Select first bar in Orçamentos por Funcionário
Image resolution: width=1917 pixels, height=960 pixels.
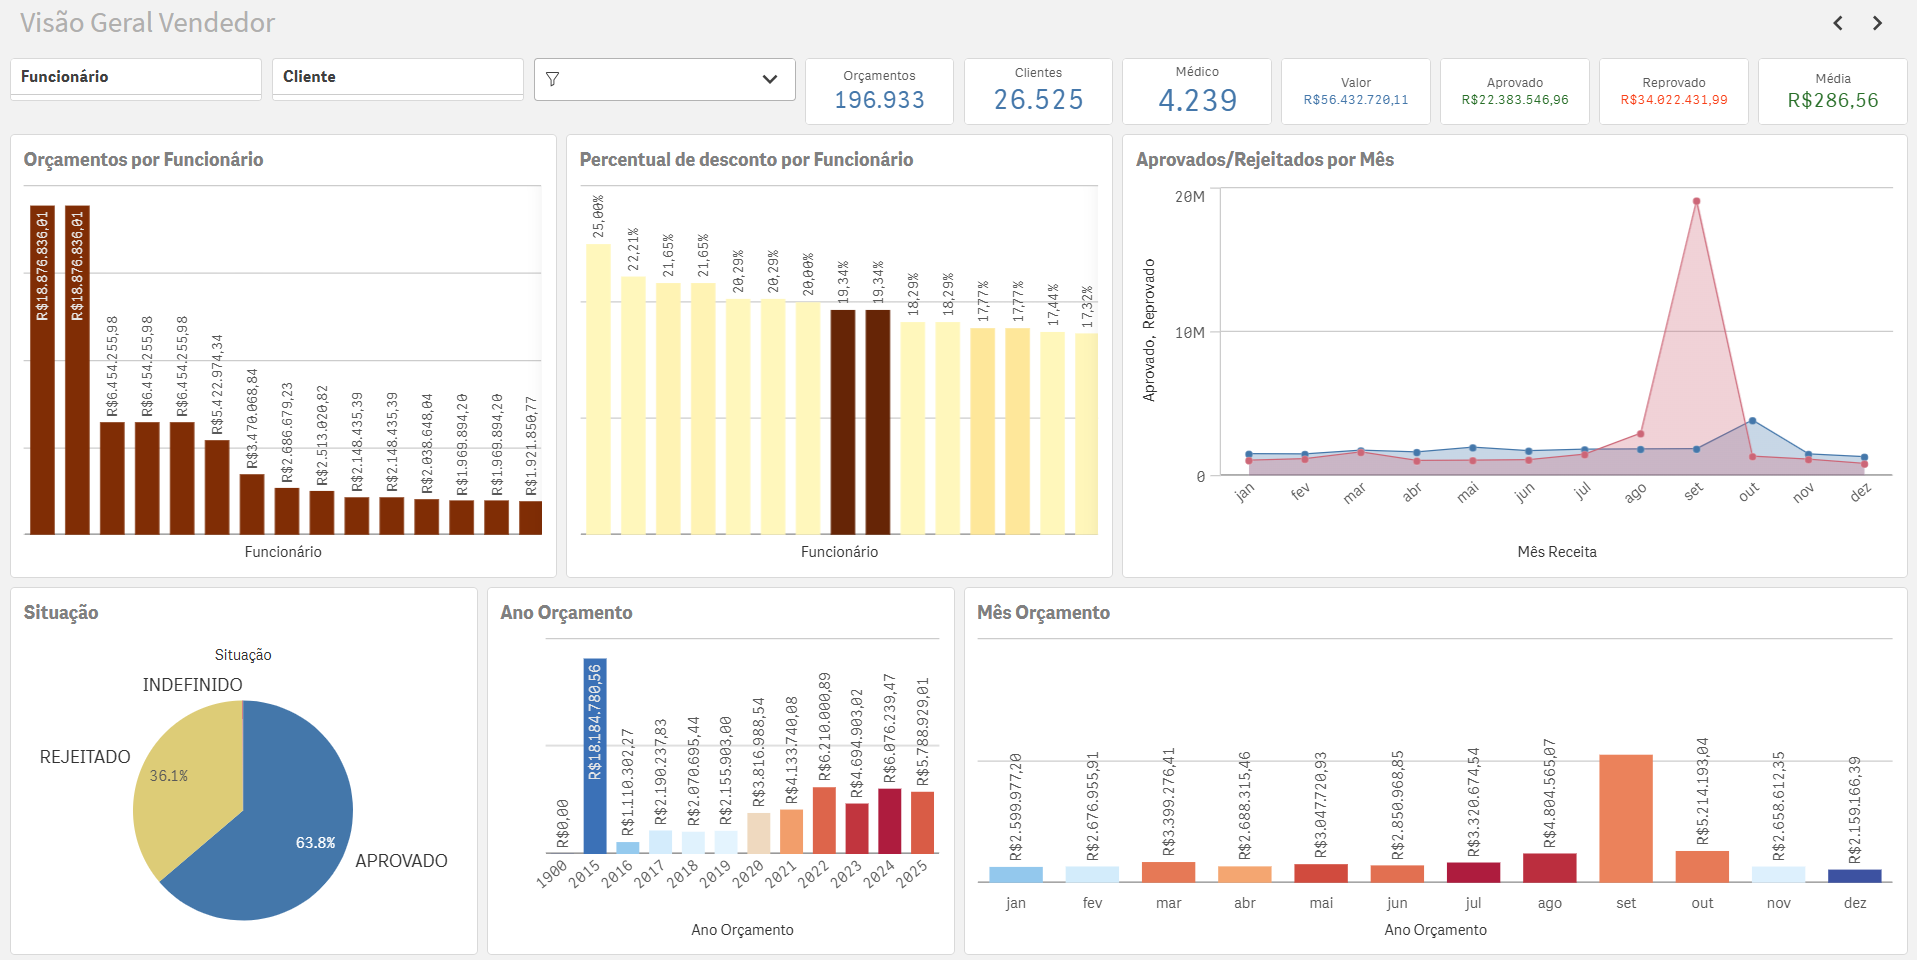[x=42, y=370]
